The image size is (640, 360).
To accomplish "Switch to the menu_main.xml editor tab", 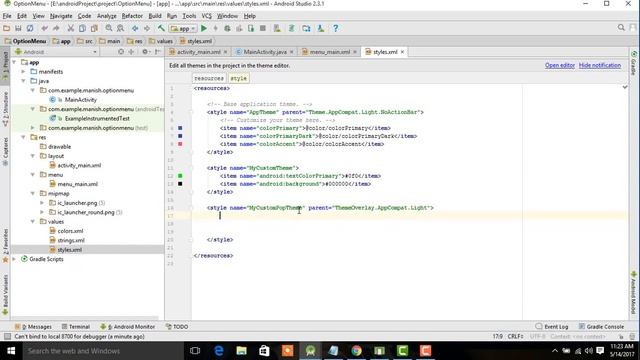I will pos(329,52).
